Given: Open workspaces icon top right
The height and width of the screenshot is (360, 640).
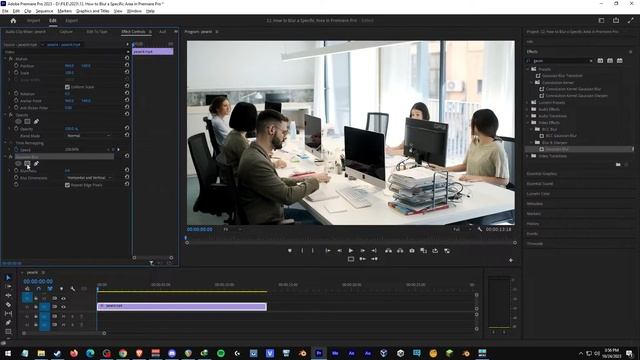Looking at the screenshot, I should [601, 20].
